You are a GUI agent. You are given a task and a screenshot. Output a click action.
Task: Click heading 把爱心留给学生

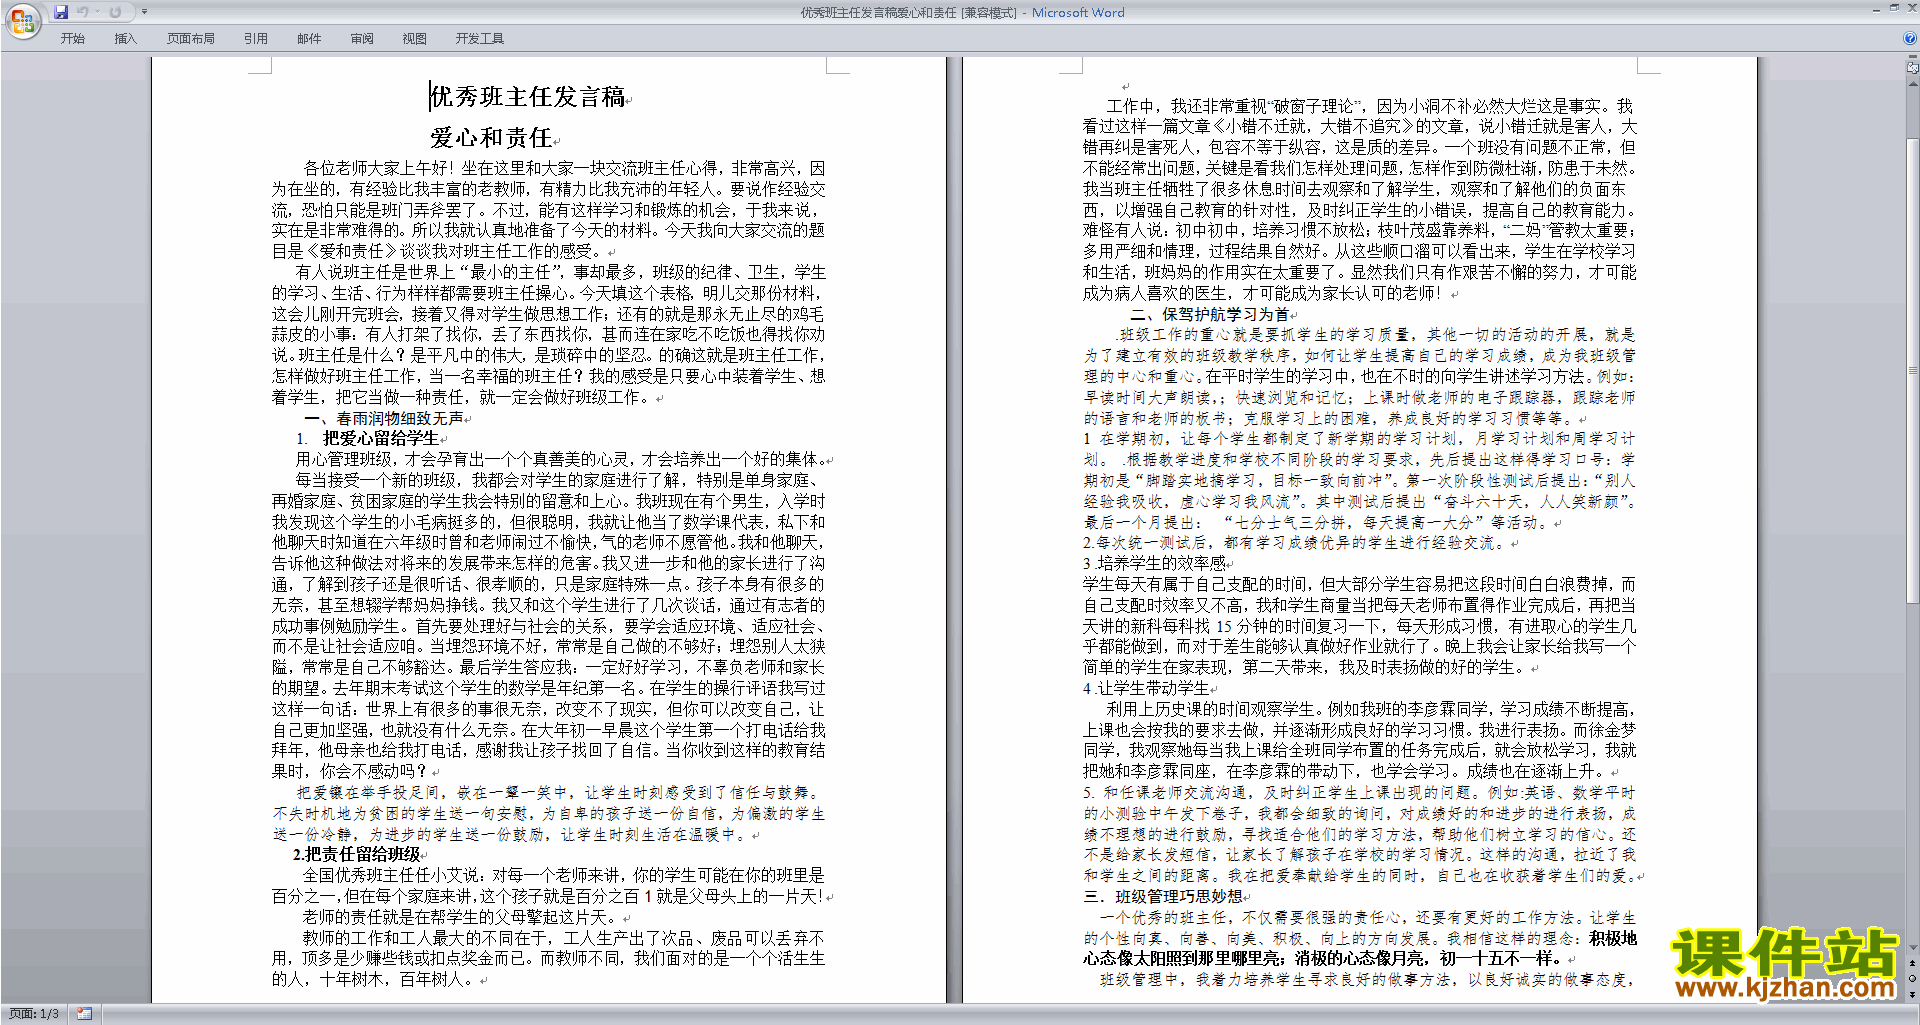pyautogui.click(x=380, y=439)
